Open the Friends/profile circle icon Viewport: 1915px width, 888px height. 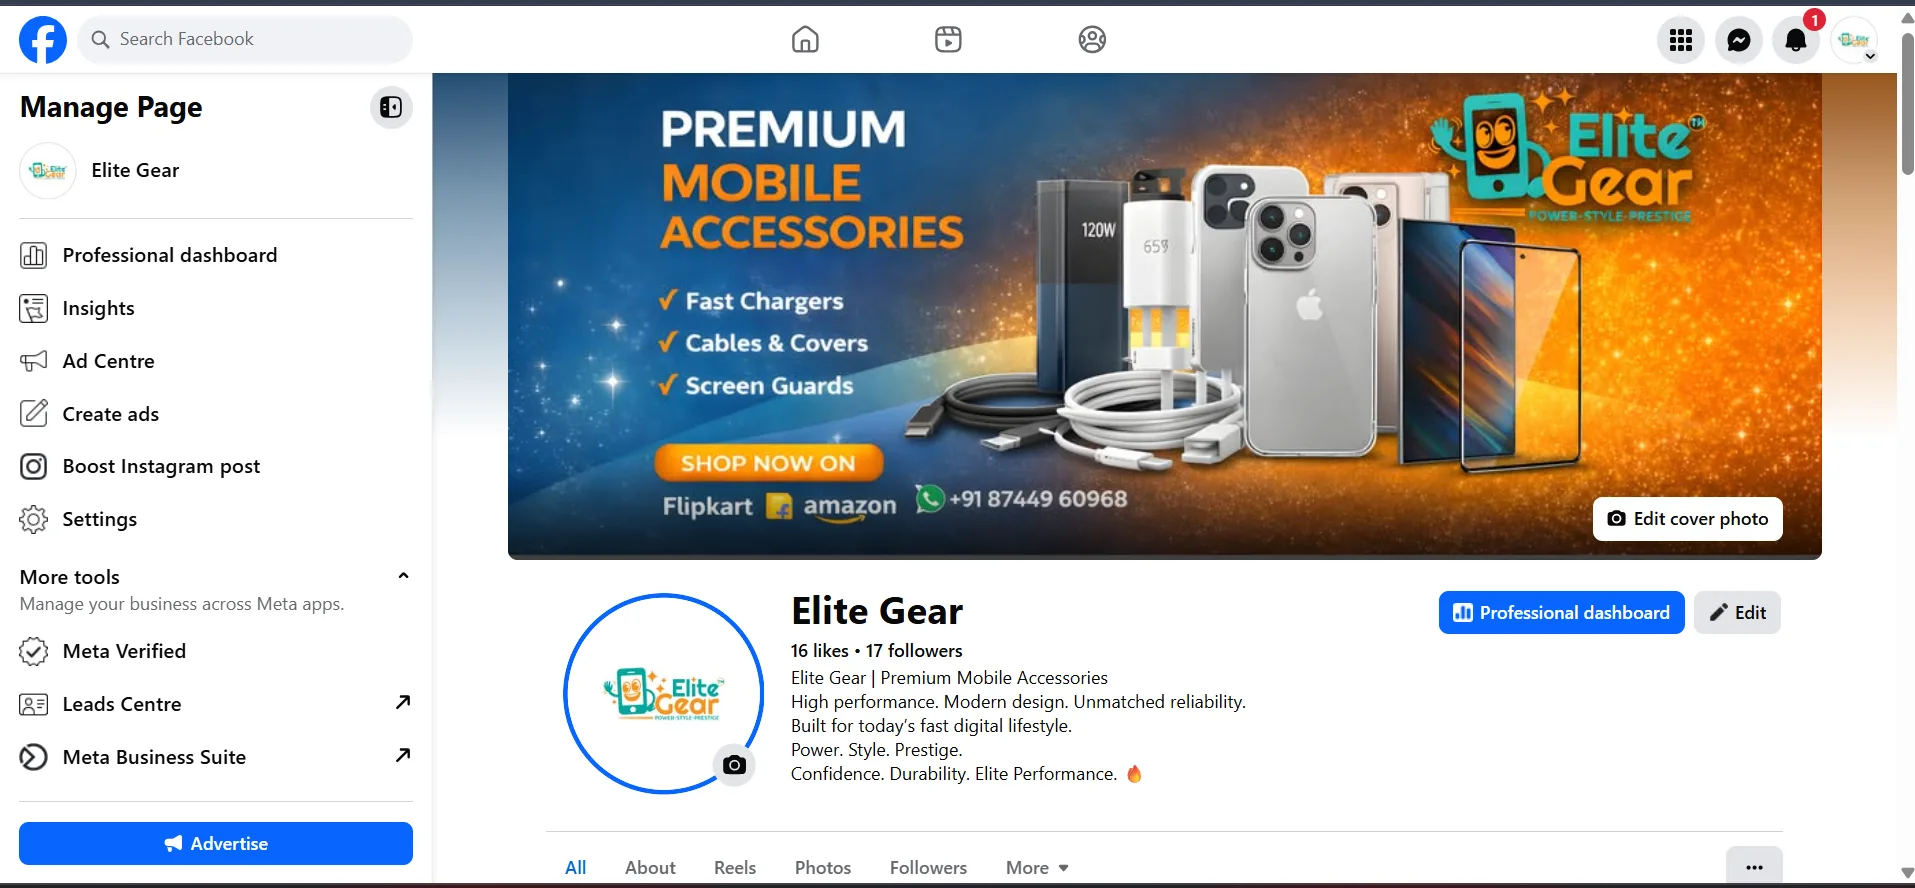(x=1092, y=40)
